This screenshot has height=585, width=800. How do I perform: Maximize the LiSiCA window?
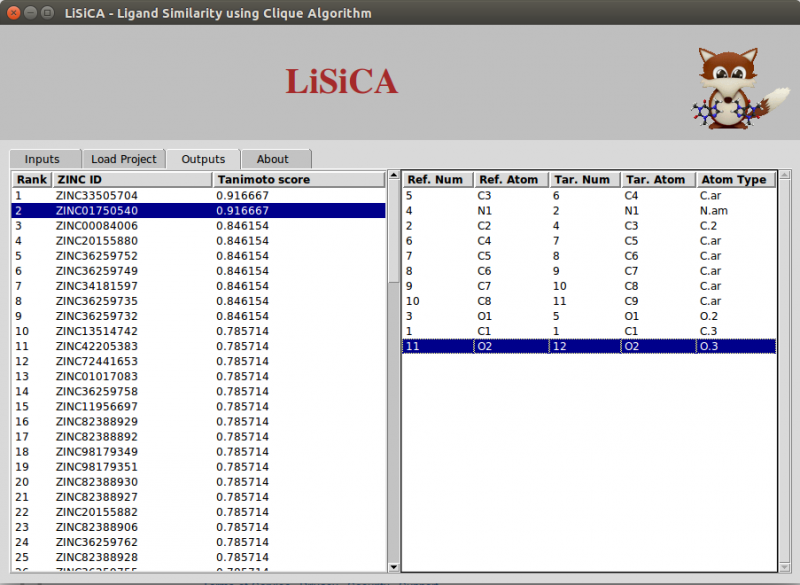point(49,13)
